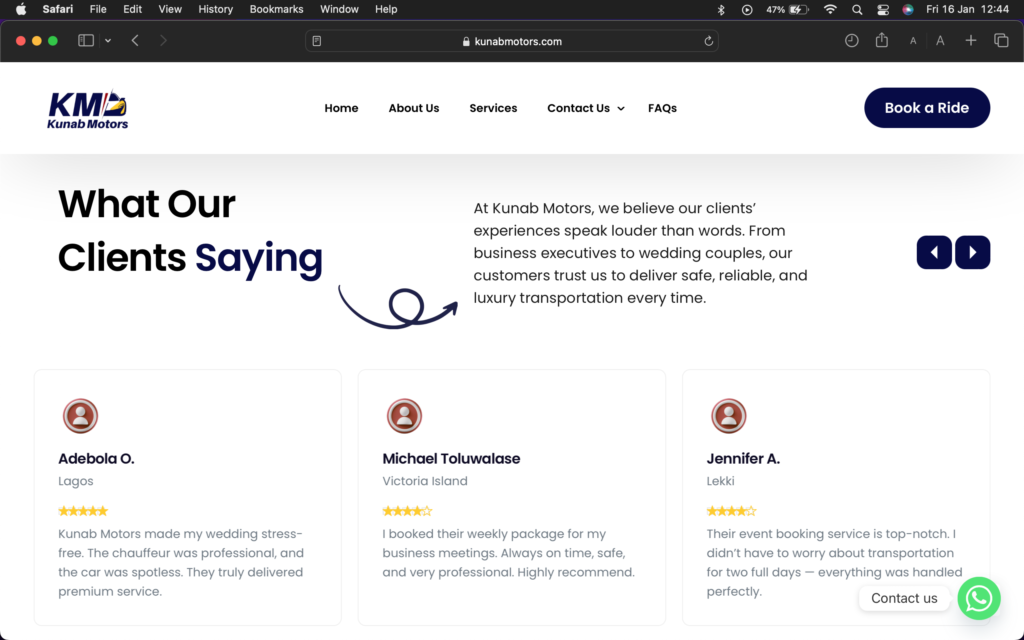1024x640 pixels.
Task: Click Adebola O.'s avatar thumbnail
Action: click(80, 416)
